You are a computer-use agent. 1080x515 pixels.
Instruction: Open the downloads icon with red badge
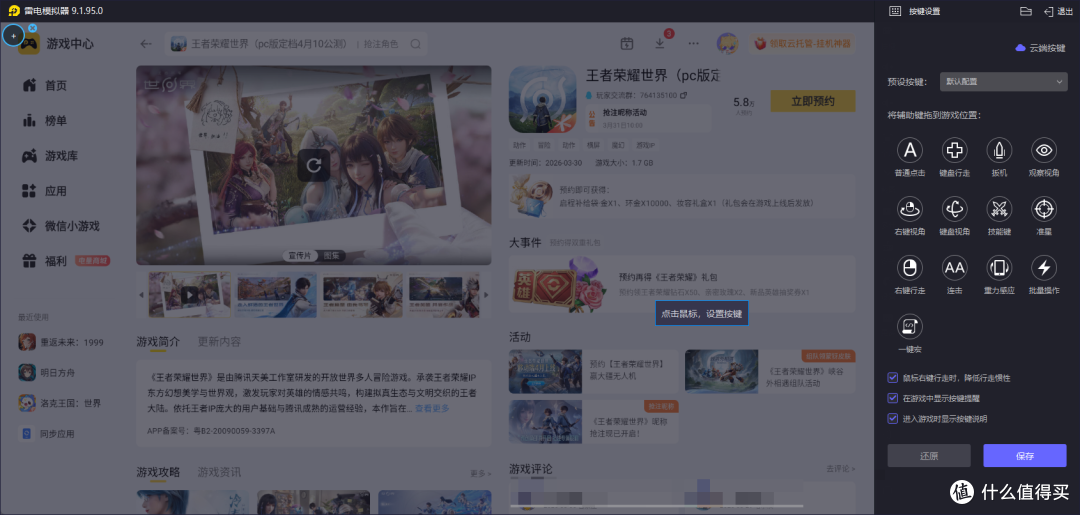click(x=660, y=43)
